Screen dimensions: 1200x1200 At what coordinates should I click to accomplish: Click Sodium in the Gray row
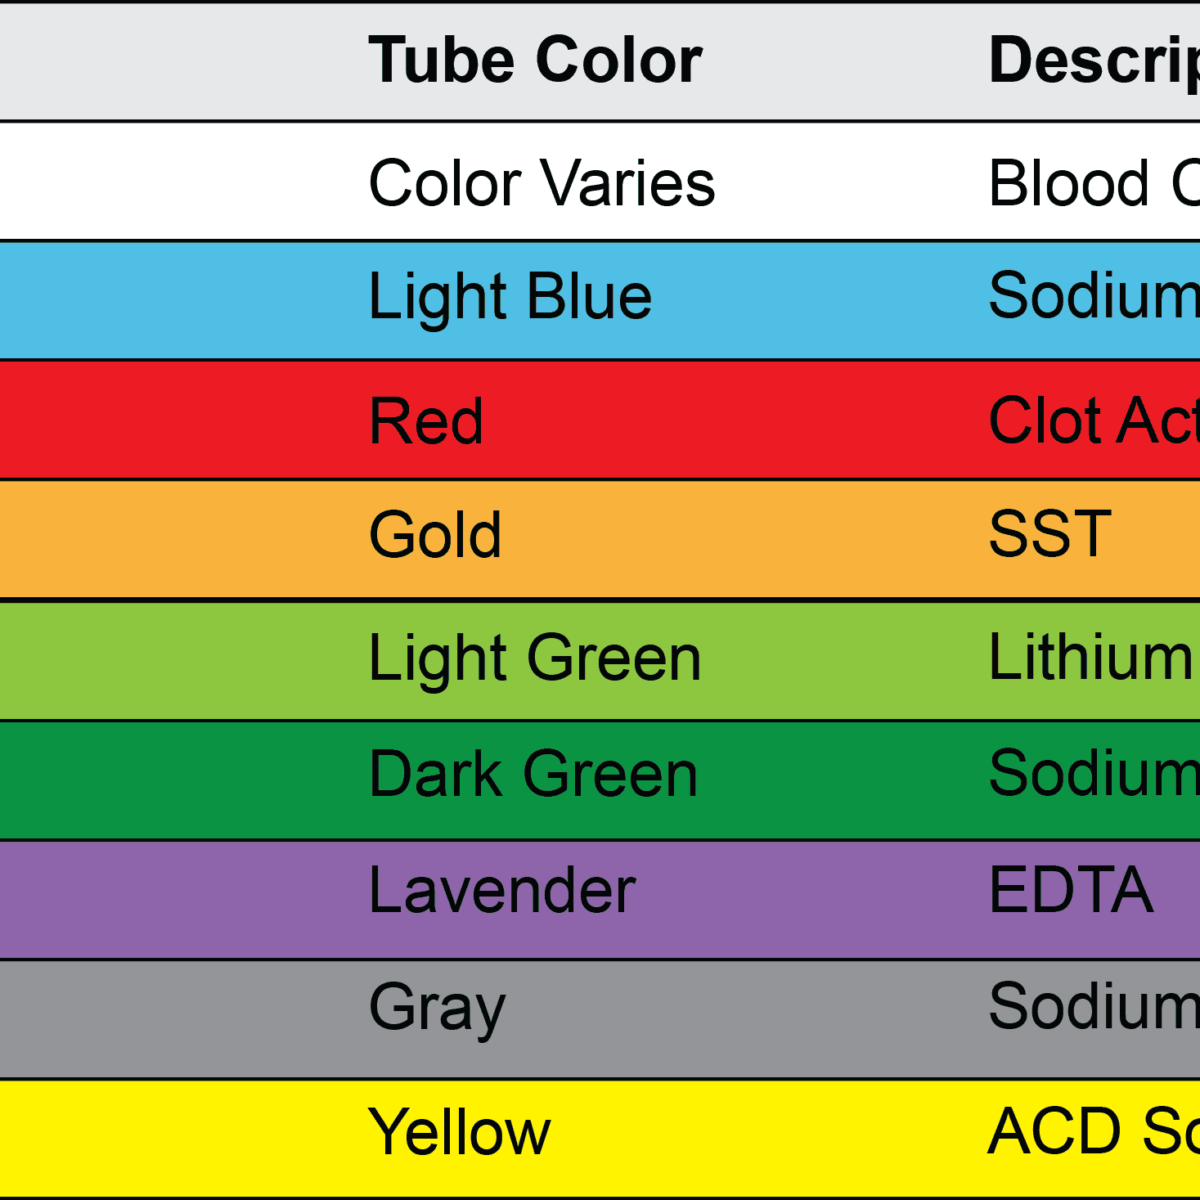point(1093,1006)
